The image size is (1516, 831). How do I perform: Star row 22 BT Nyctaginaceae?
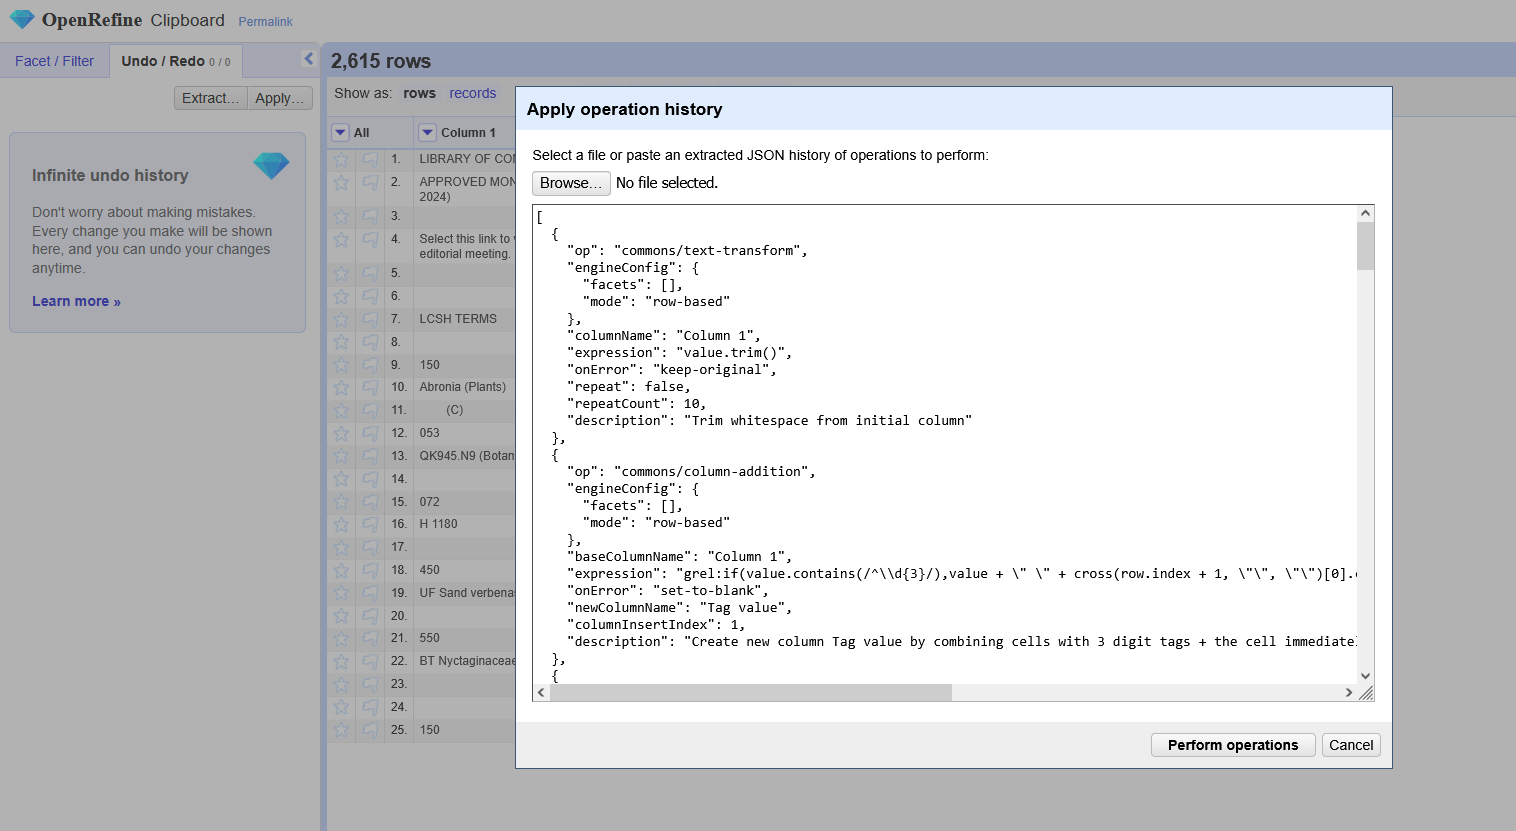pyautogui.click(x=341, y=661)
